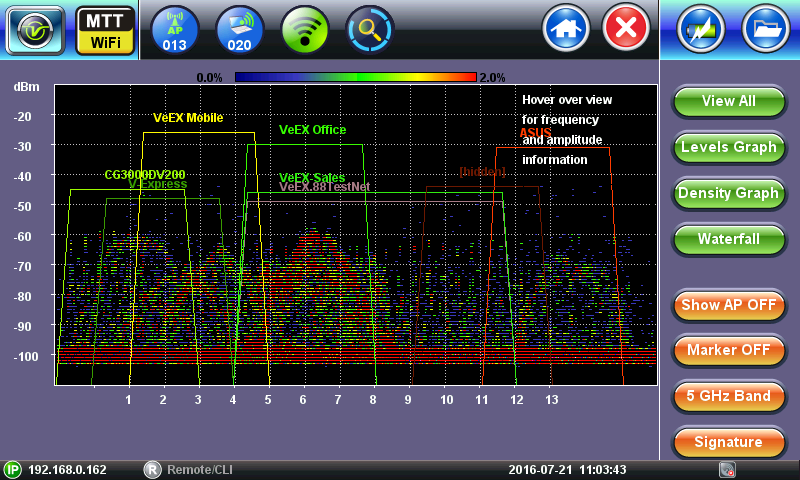Open the AP 013 access point list
Image resolution: width=800 pixels, height=480 pixels.
click(175, 29)
